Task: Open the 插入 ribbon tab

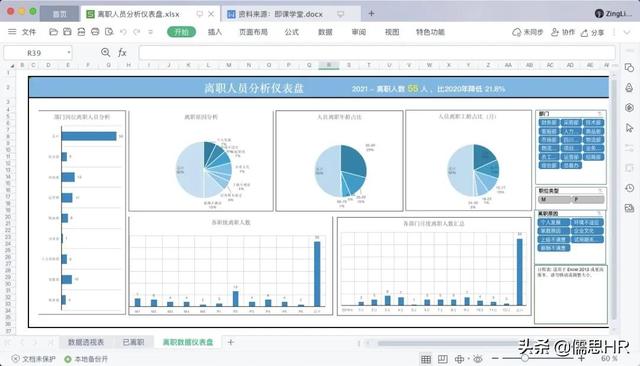Action: click(215, 32)
